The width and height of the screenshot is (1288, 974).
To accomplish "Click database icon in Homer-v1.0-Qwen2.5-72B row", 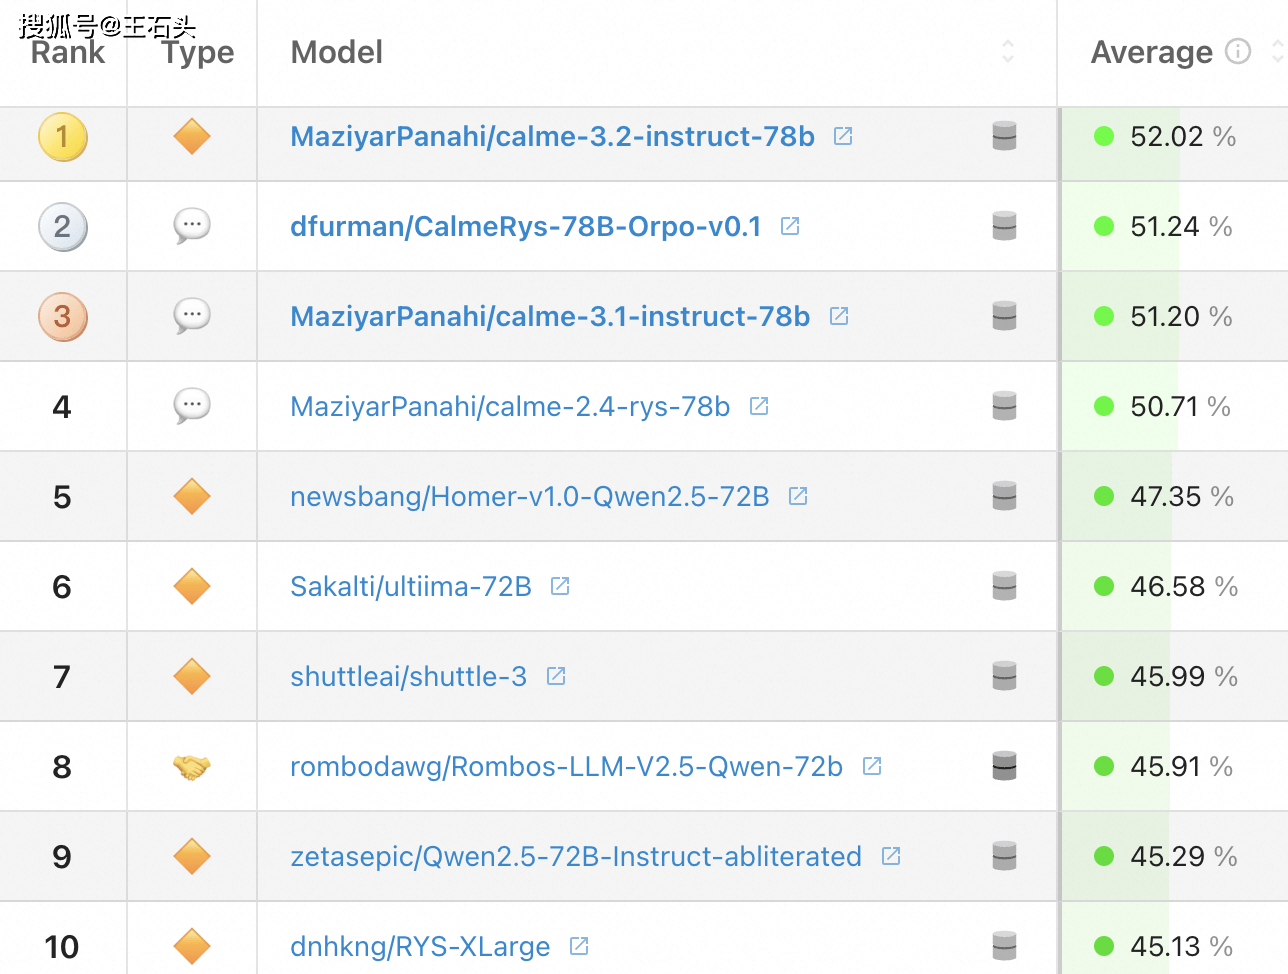I will (1004, 496).
